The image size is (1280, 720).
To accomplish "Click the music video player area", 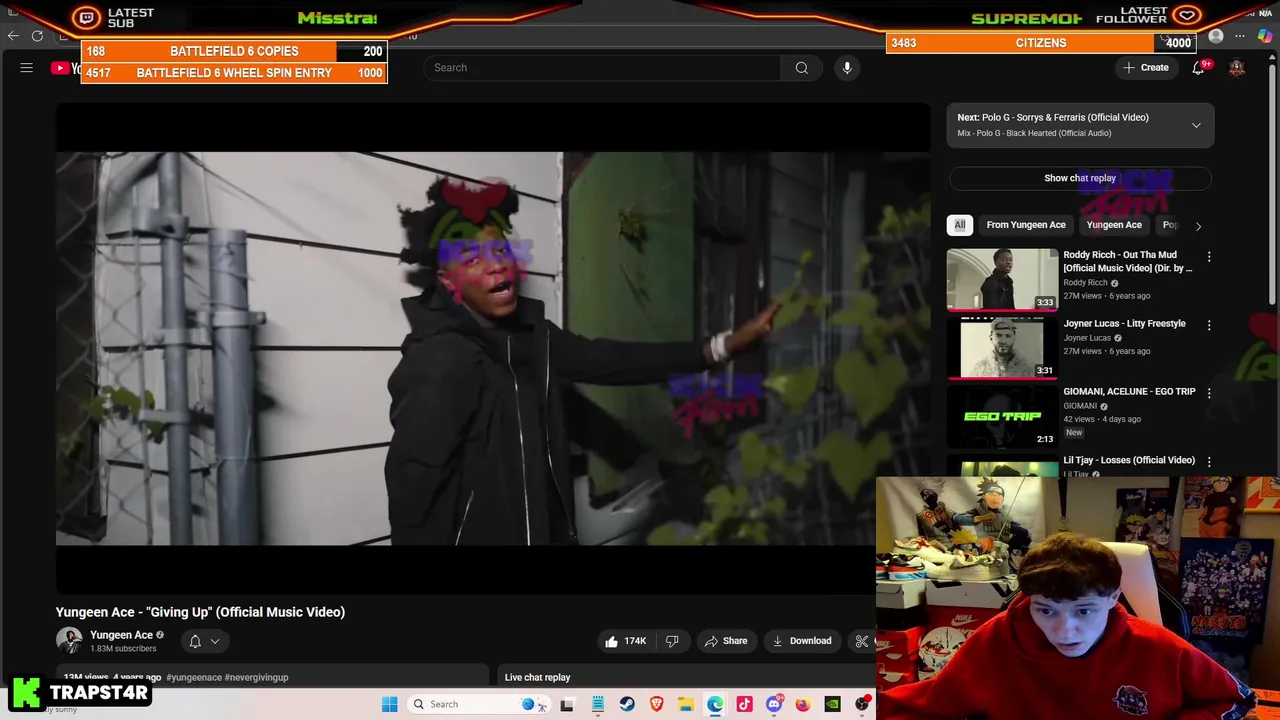I will [493, 348].
